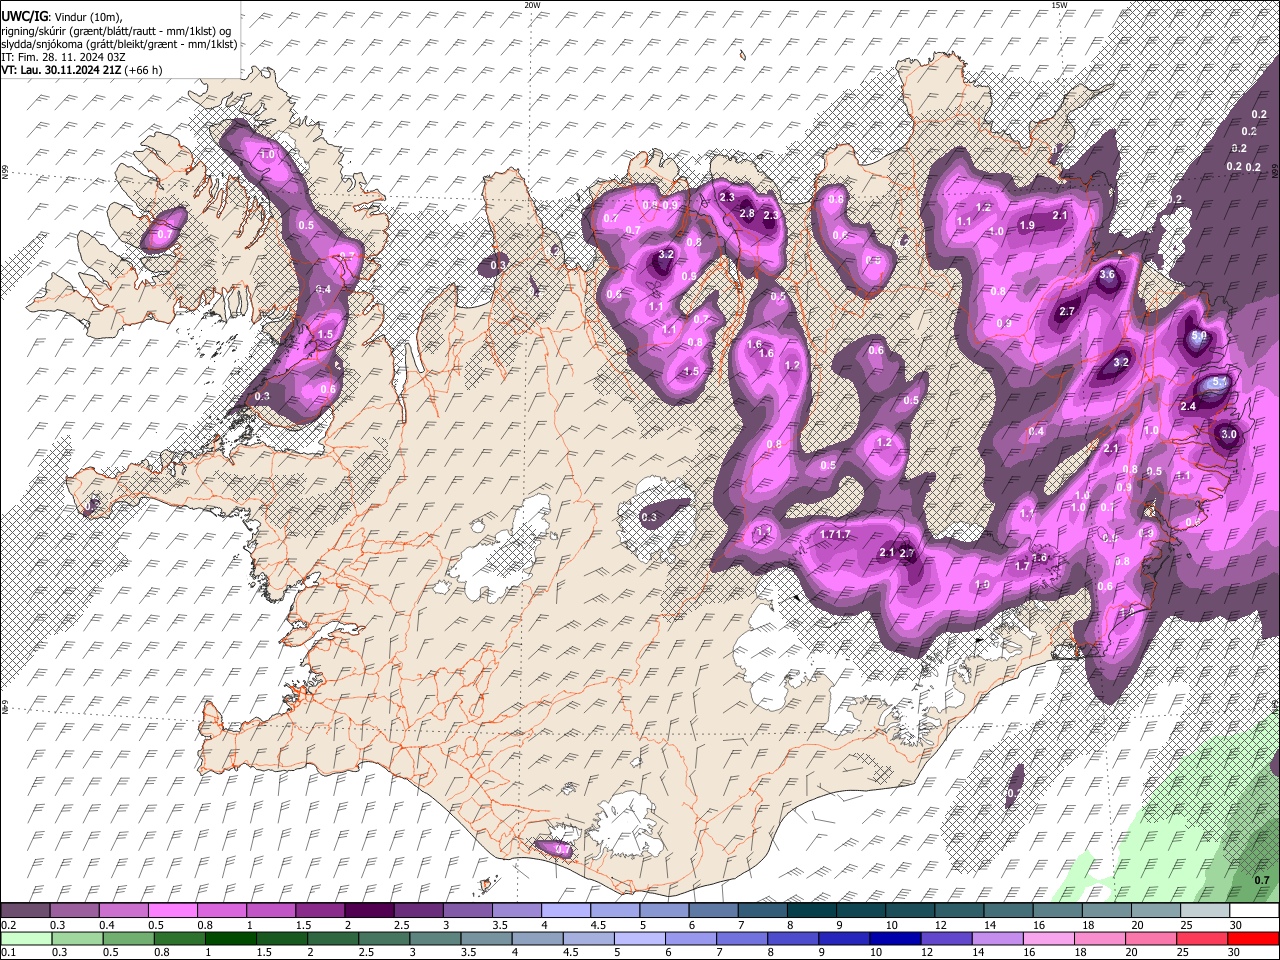Click the '(+66 h)' forecast offset

tap(144, 70)
